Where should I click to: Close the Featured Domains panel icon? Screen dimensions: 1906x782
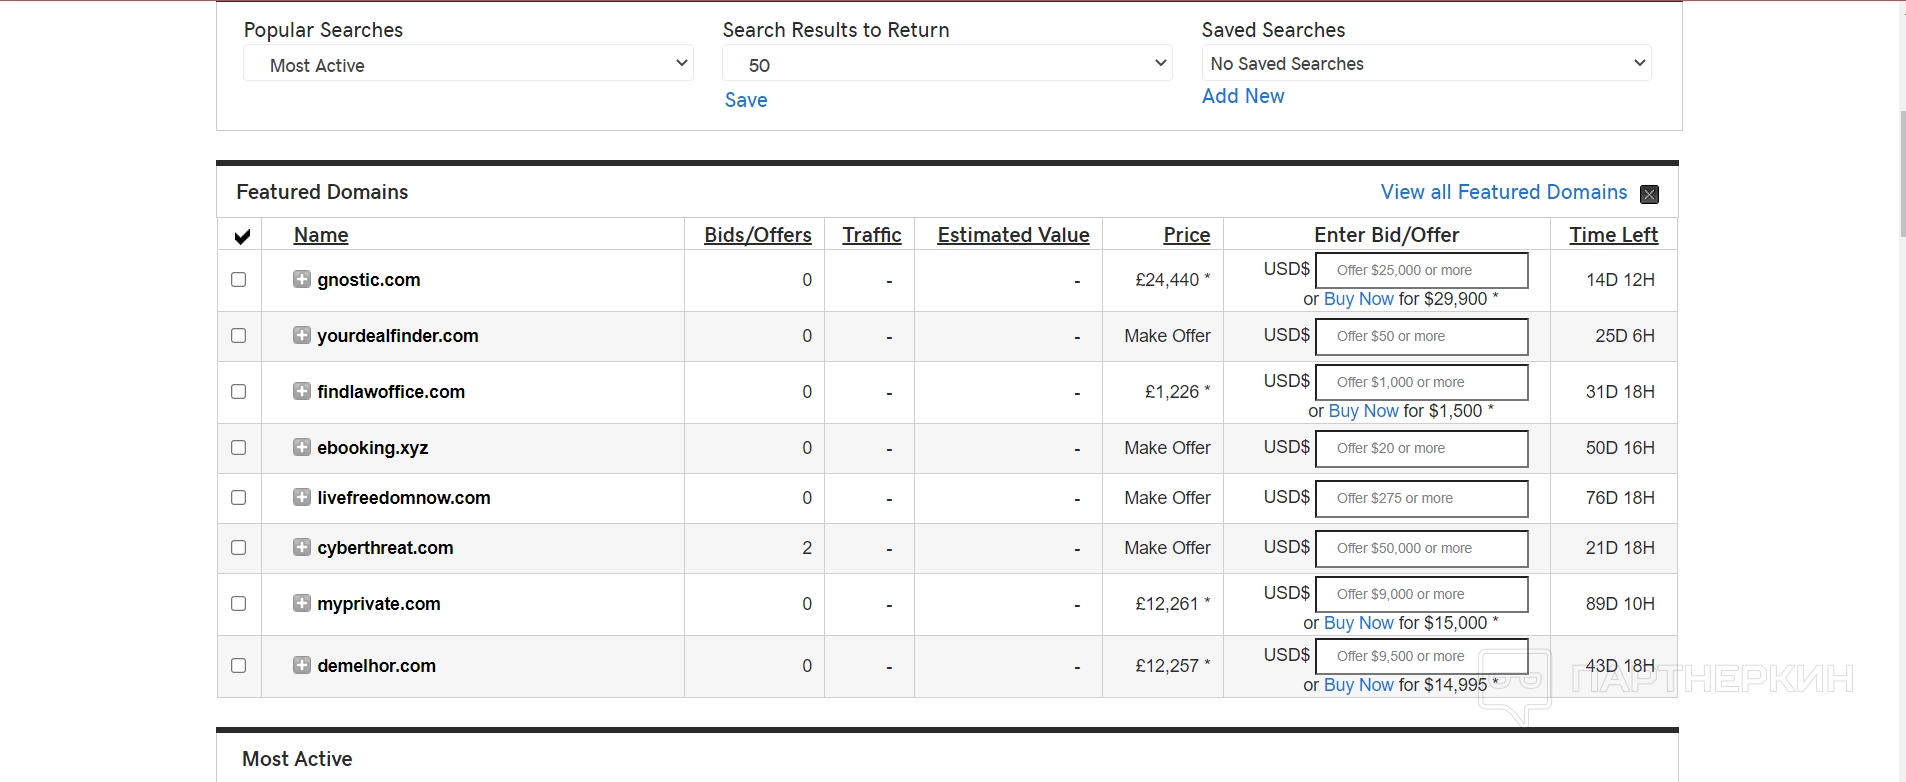pos(1650,194)
